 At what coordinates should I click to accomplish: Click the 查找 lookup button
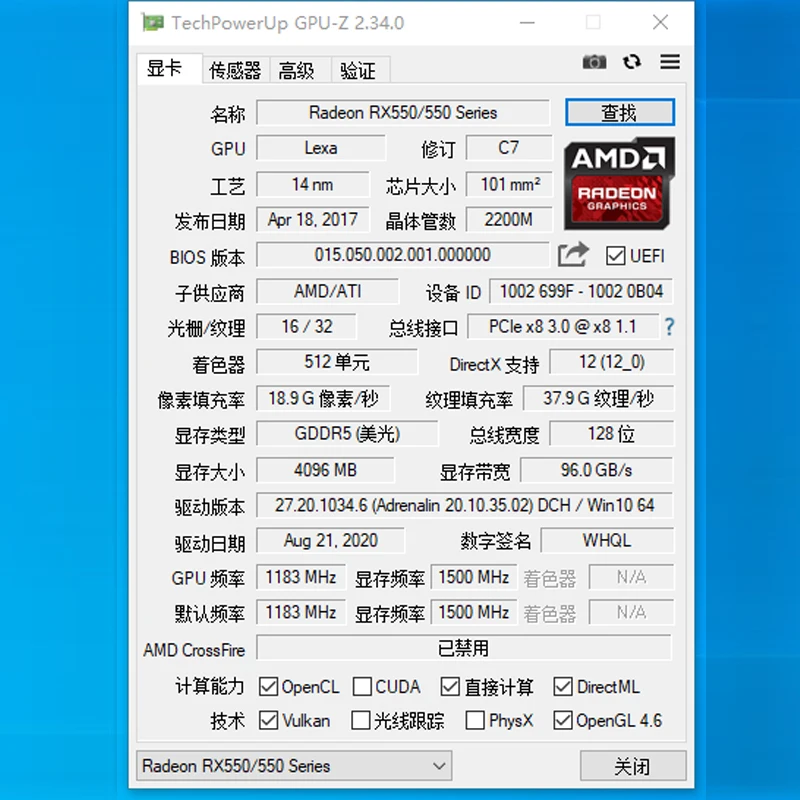click(619, 112)
